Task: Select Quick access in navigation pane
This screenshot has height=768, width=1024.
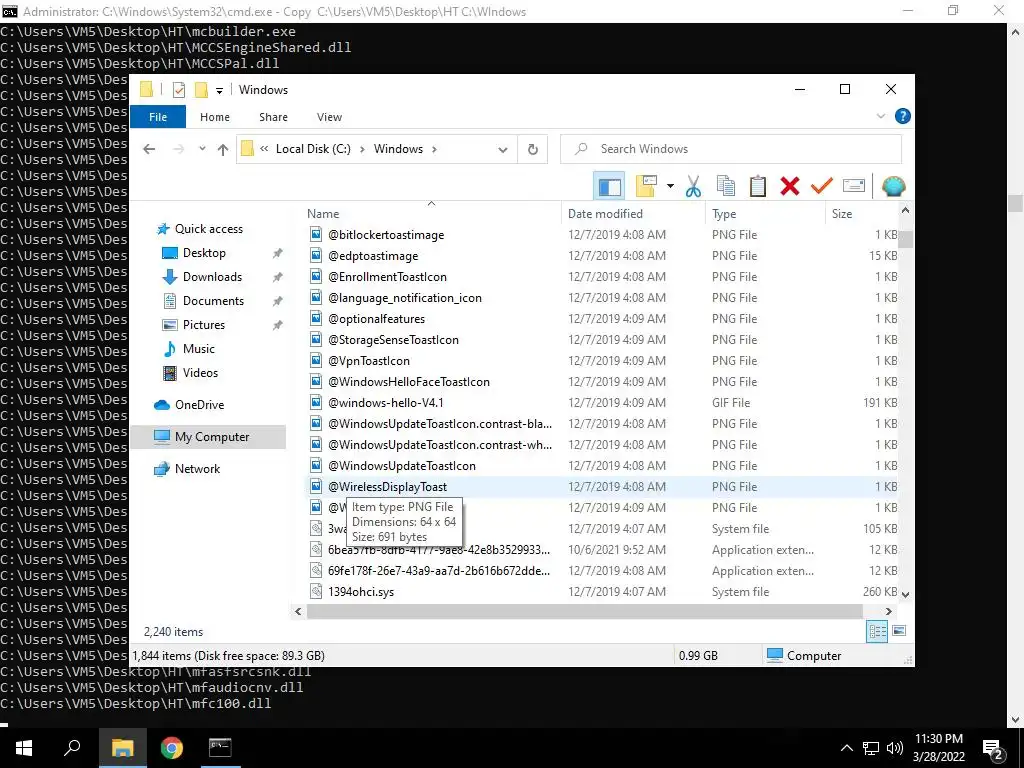Action: coord(208,229)
